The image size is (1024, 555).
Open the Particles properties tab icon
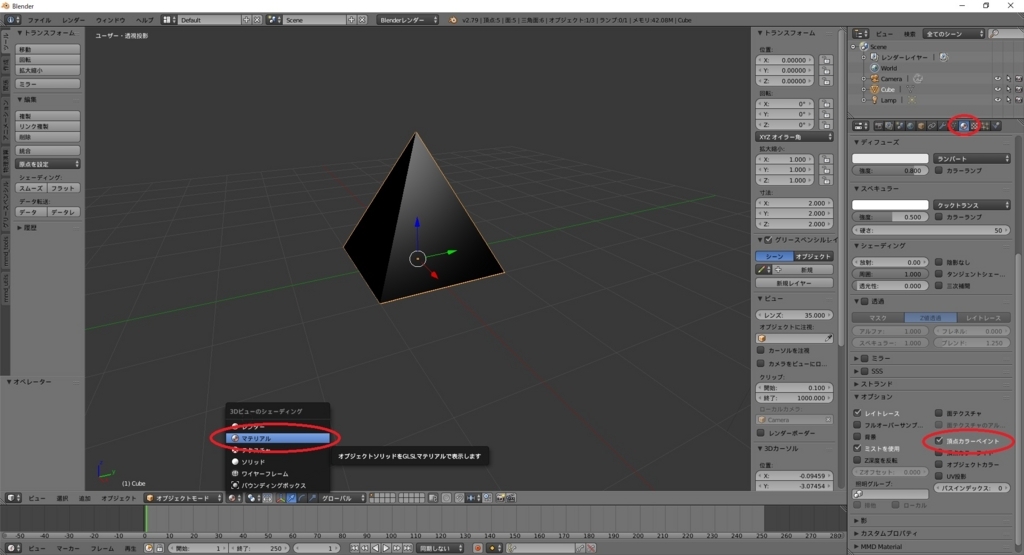tap(985, 126)
